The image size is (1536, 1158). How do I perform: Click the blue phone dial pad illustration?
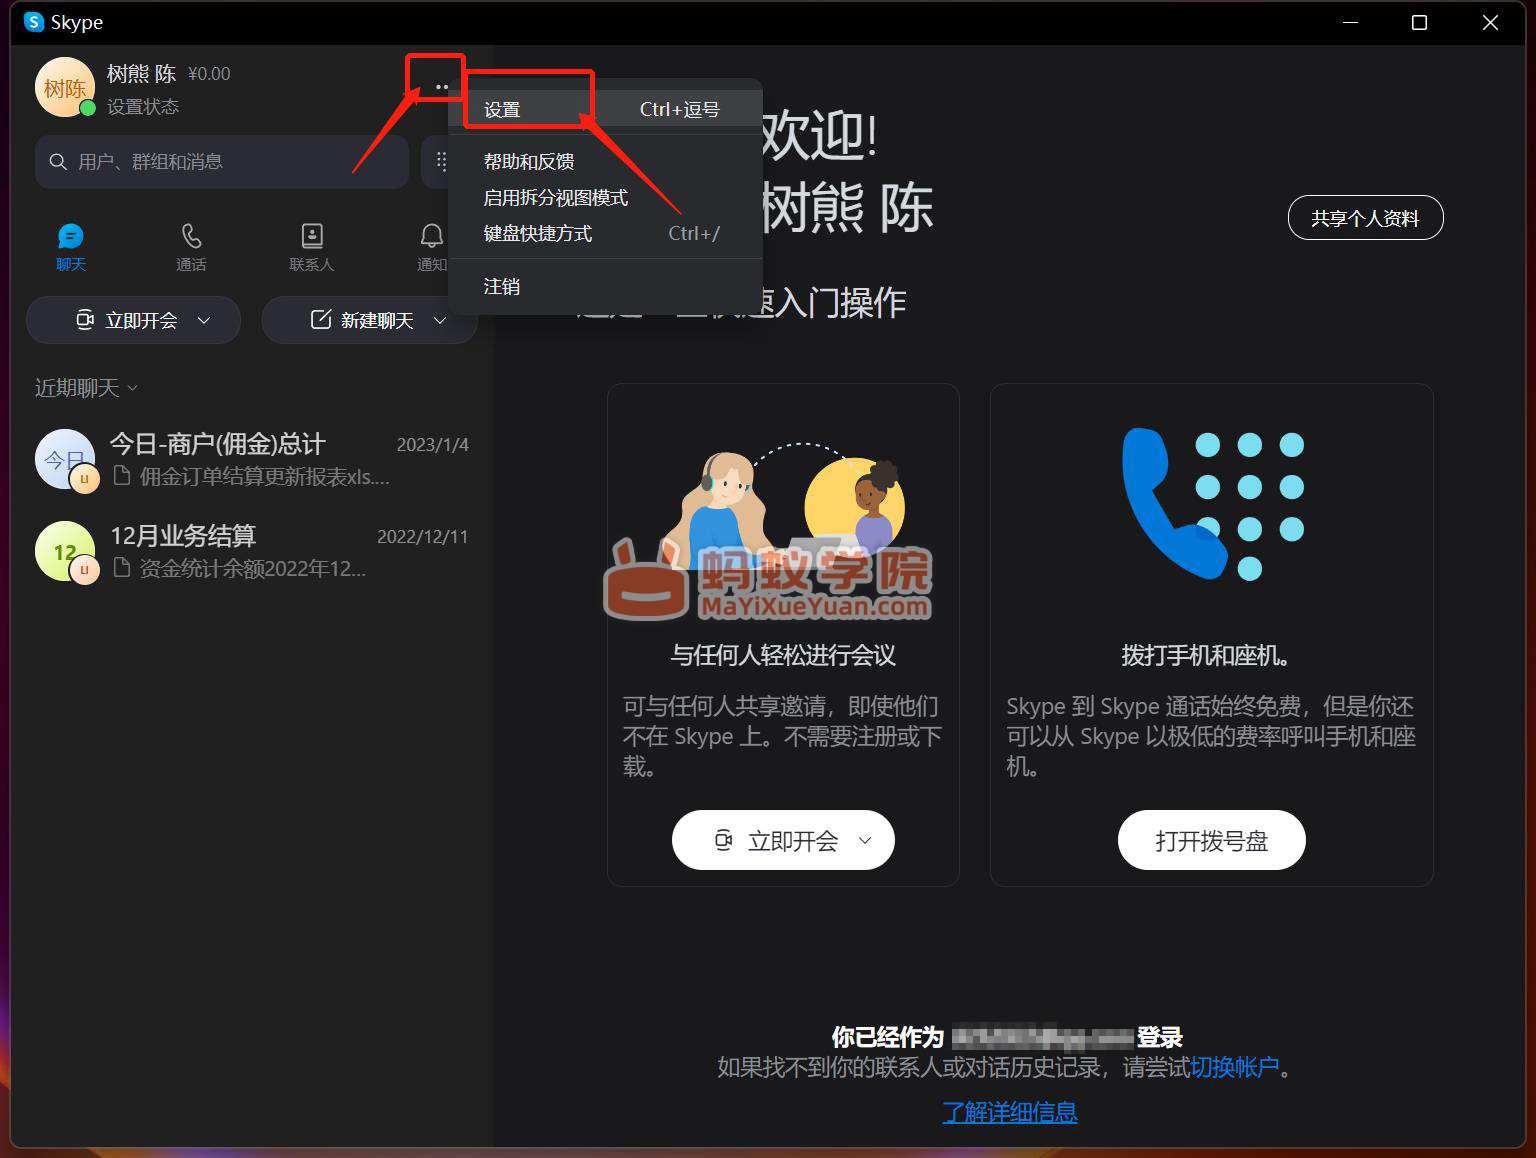coord(1212,503)
